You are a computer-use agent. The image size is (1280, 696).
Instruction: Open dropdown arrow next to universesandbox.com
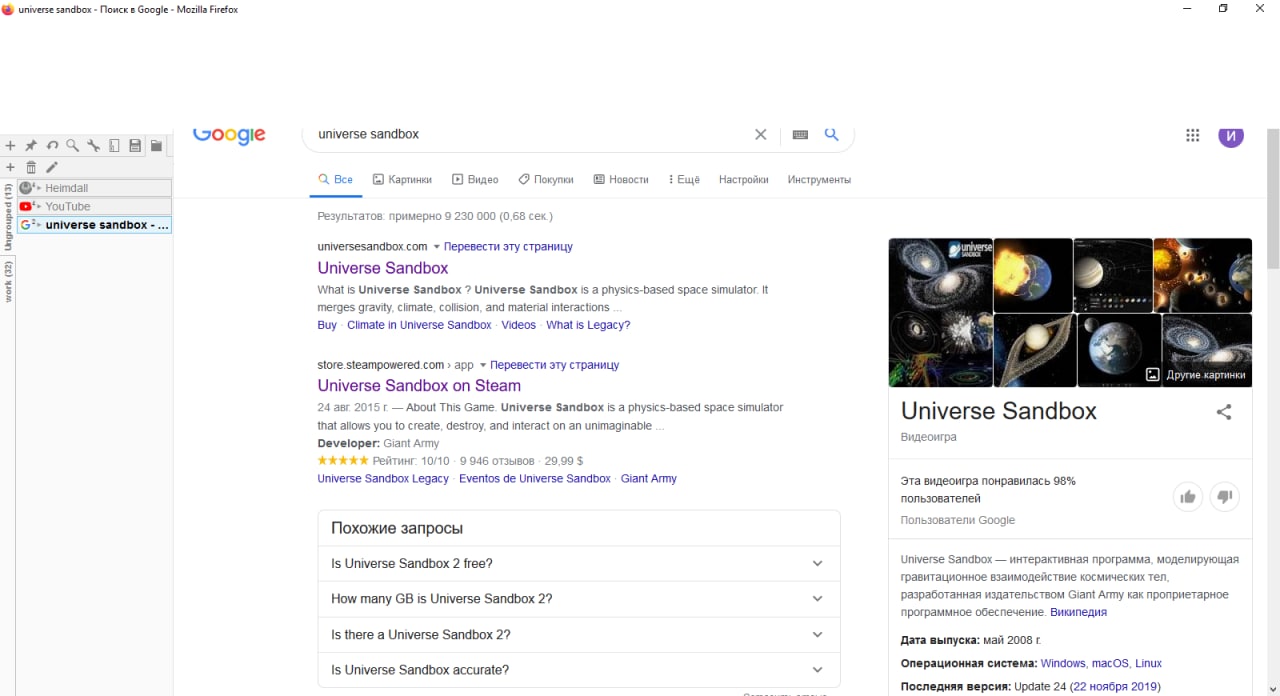pos(436,247)
